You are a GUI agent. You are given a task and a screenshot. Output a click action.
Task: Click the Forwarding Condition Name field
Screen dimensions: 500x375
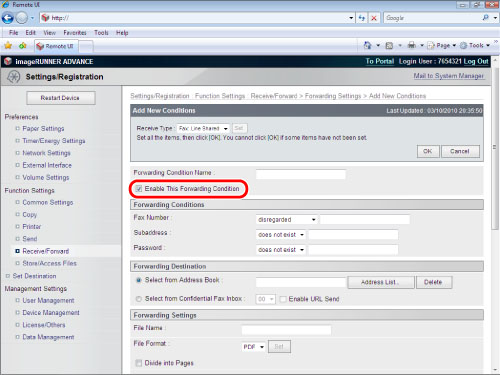coord(301,174)
